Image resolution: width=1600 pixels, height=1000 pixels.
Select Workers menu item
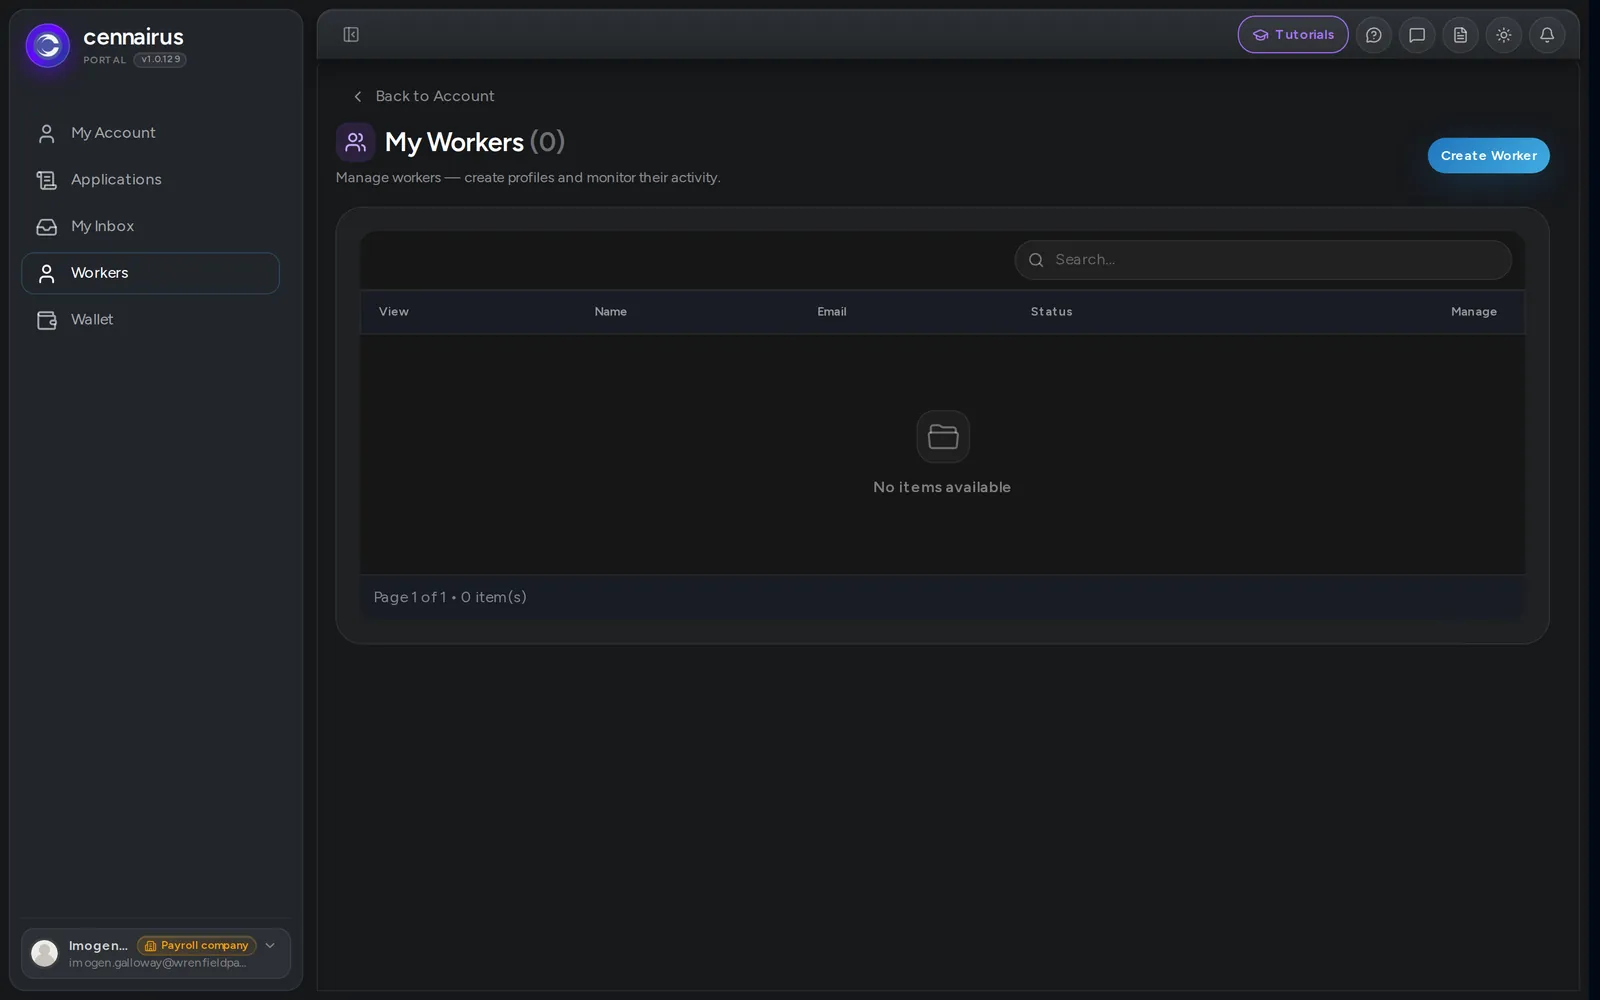(x=150, y=273)
